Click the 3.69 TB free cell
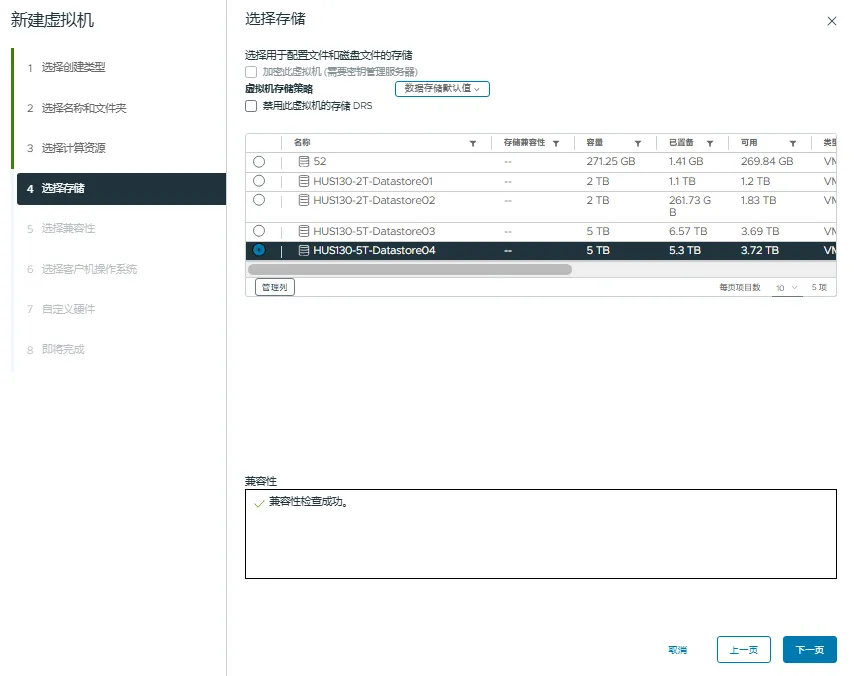Viewport: 854px width, 676px height. 760,231
